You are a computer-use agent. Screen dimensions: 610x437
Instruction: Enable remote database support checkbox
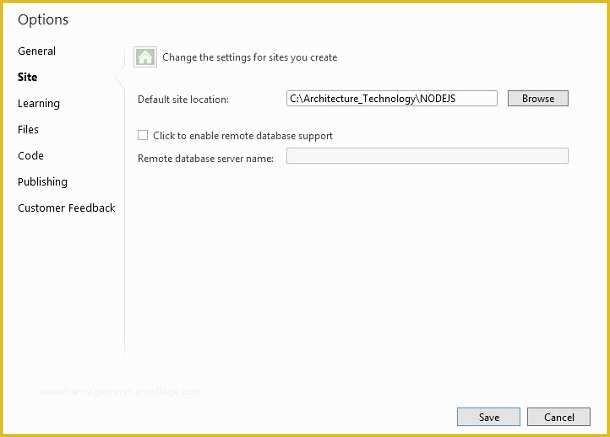pos(143,135)
